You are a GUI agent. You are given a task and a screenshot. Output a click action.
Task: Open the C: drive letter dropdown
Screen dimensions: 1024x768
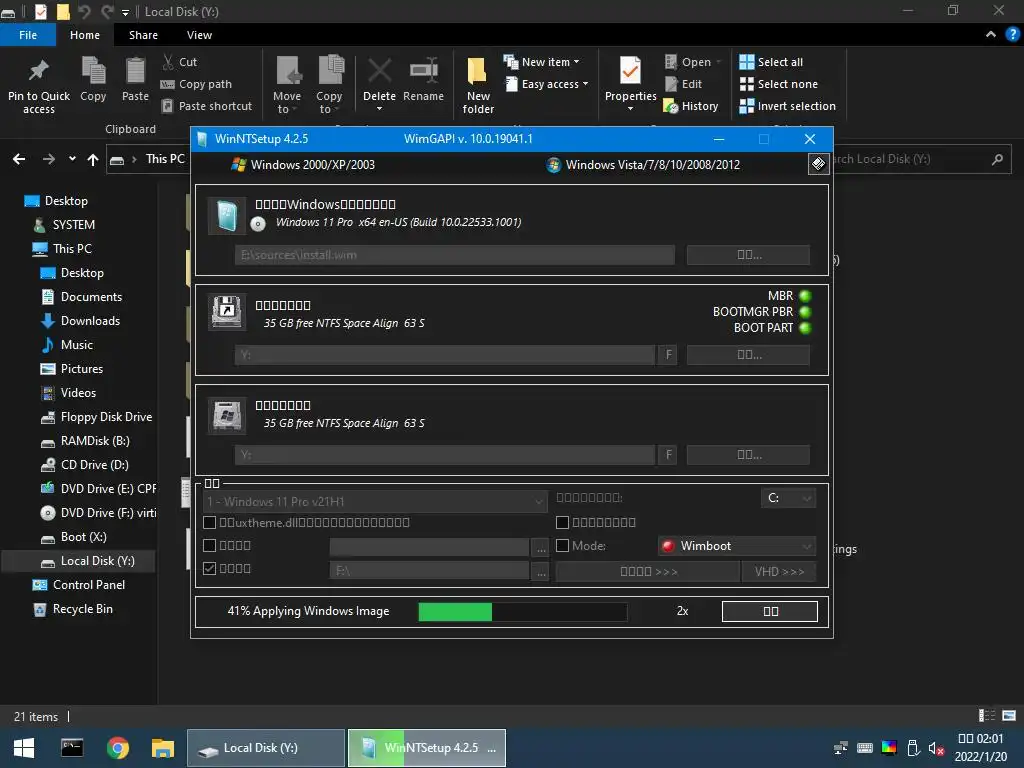788,498
